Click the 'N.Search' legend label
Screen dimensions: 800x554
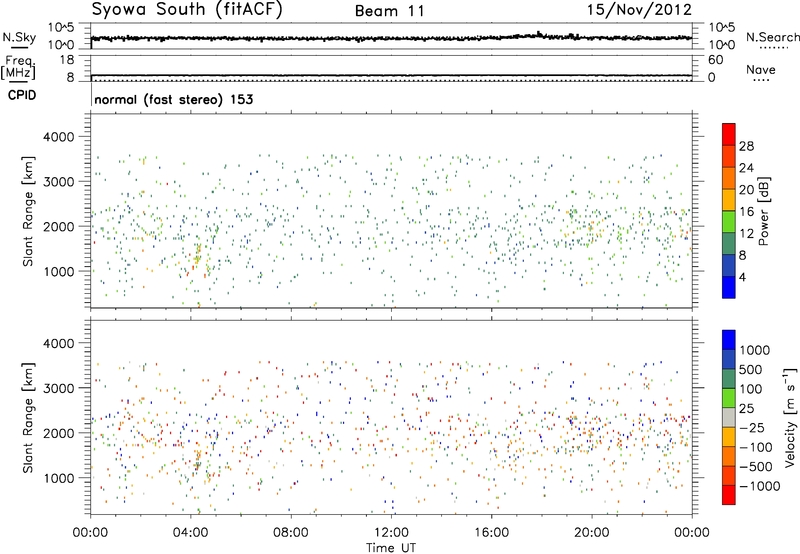[773, 37]
